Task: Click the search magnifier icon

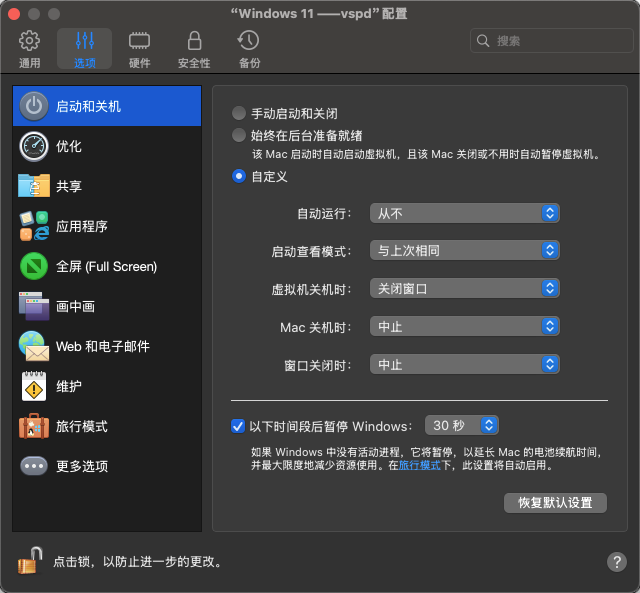Action: (483, 40)
